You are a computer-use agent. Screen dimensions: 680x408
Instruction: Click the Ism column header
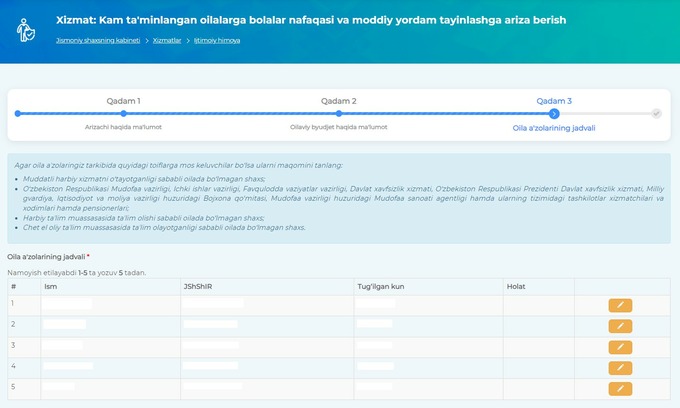click(50, 286)
